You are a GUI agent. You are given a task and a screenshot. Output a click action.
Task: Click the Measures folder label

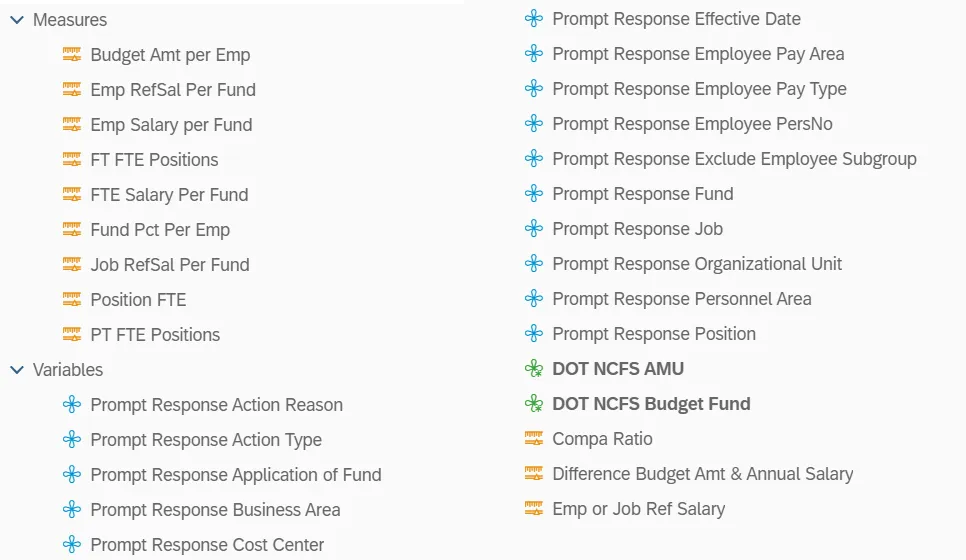pyautogui.click(x=70, y=20)
